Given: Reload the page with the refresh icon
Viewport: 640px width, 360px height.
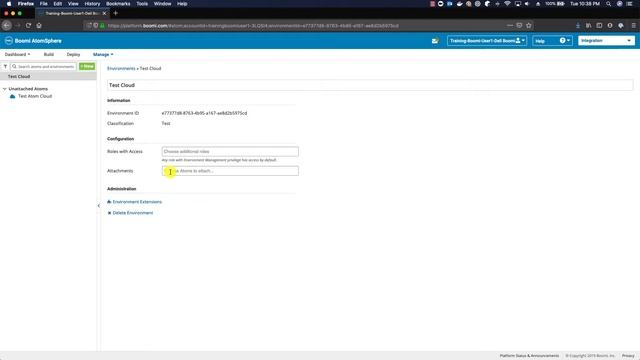Looking at the screenshot, I should [x=28, y=25].
